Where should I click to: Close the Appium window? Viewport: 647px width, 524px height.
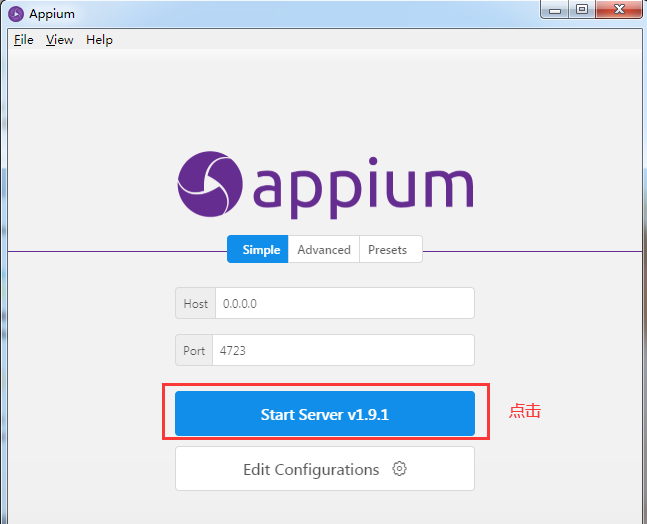tap(619, 9)
